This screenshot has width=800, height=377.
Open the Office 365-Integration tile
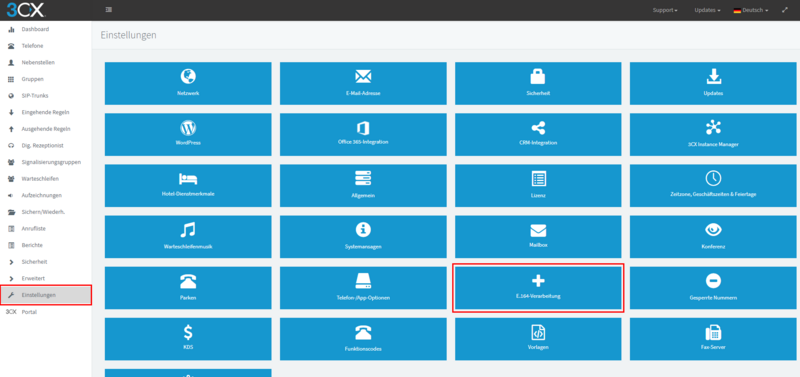(363, 135)
